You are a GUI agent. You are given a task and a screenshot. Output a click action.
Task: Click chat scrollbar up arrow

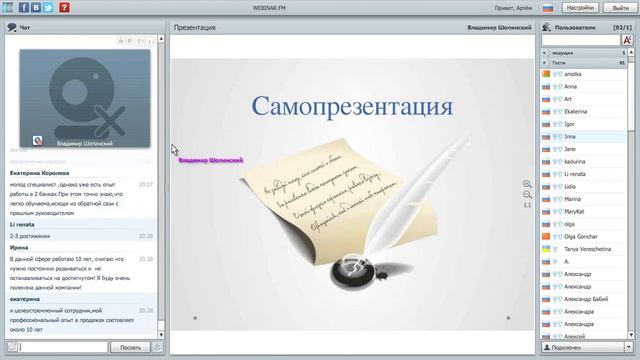pos(161,38)
